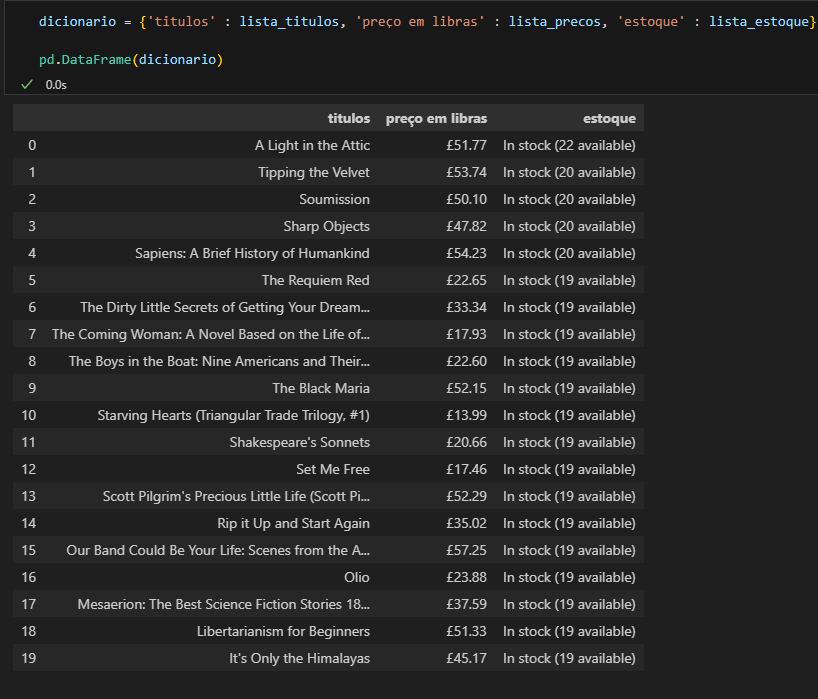This screenshot has width=818, height=699.
Task: Click the £13.99 price cell
Action: click(x=466, y=415)
